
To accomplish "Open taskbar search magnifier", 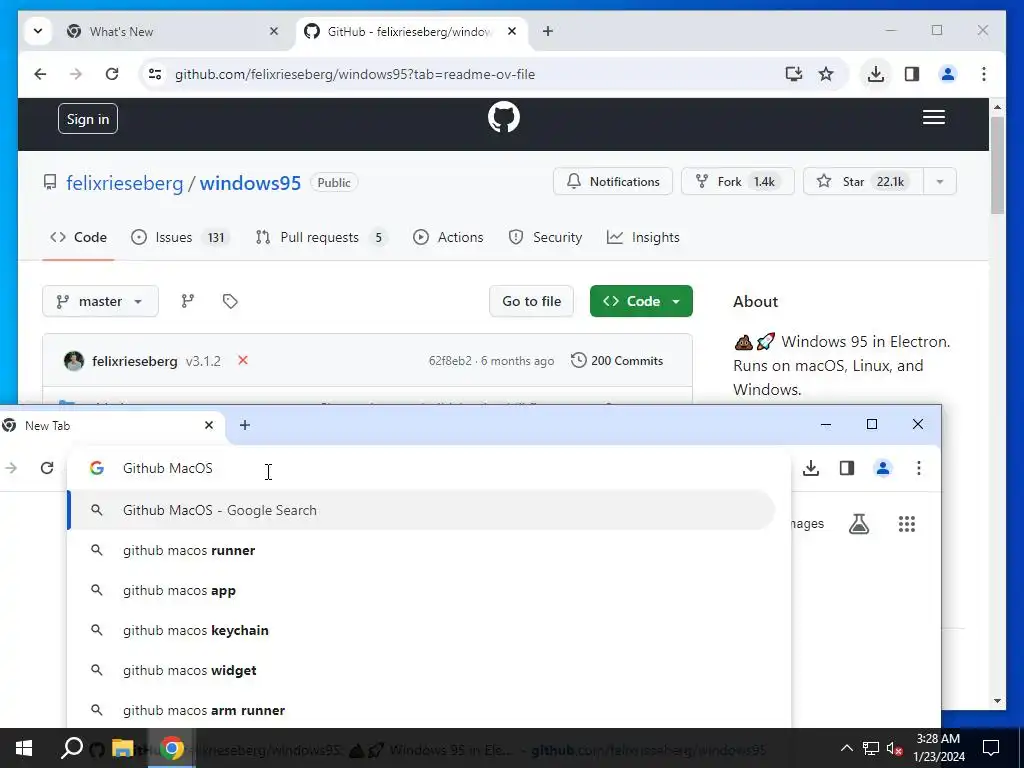I will pyautogui.click(x=71, y=748).
